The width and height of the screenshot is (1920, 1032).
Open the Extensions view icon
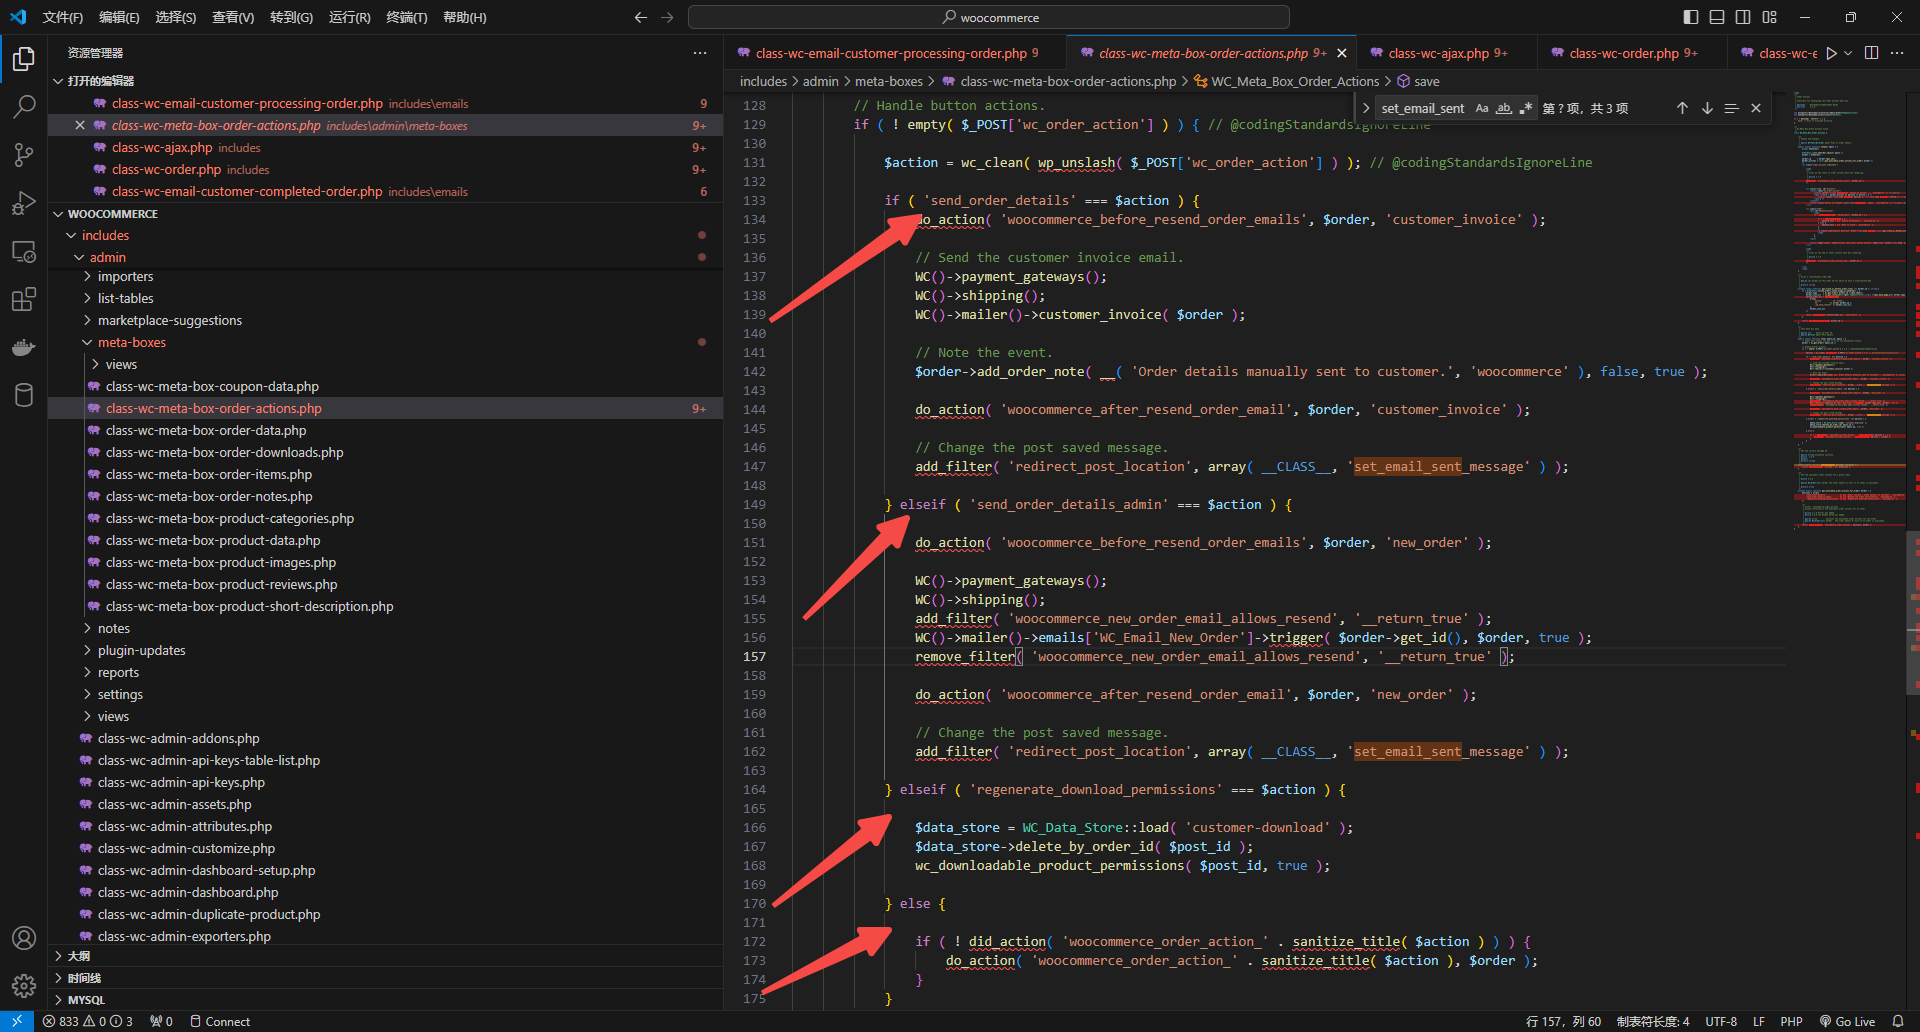(24, 299)
